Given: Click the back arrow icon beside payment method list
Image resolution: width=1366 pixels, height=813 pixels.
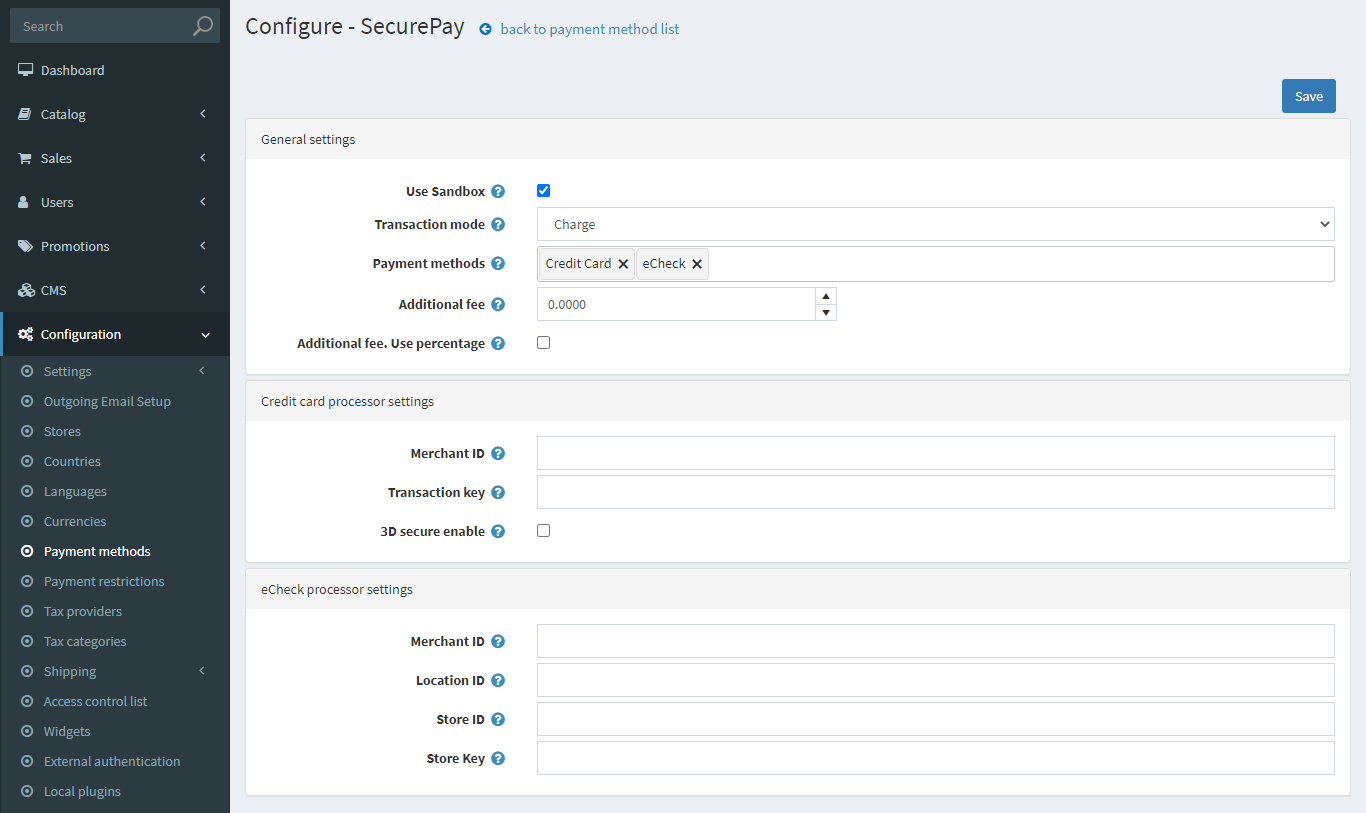Looking at the screenshot, I should coord(486,29).
